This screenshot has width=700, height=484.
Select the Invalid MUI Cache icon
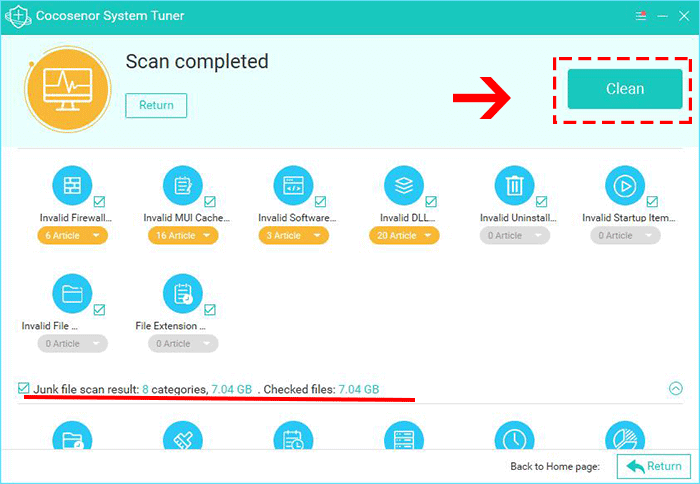[183, 185]
